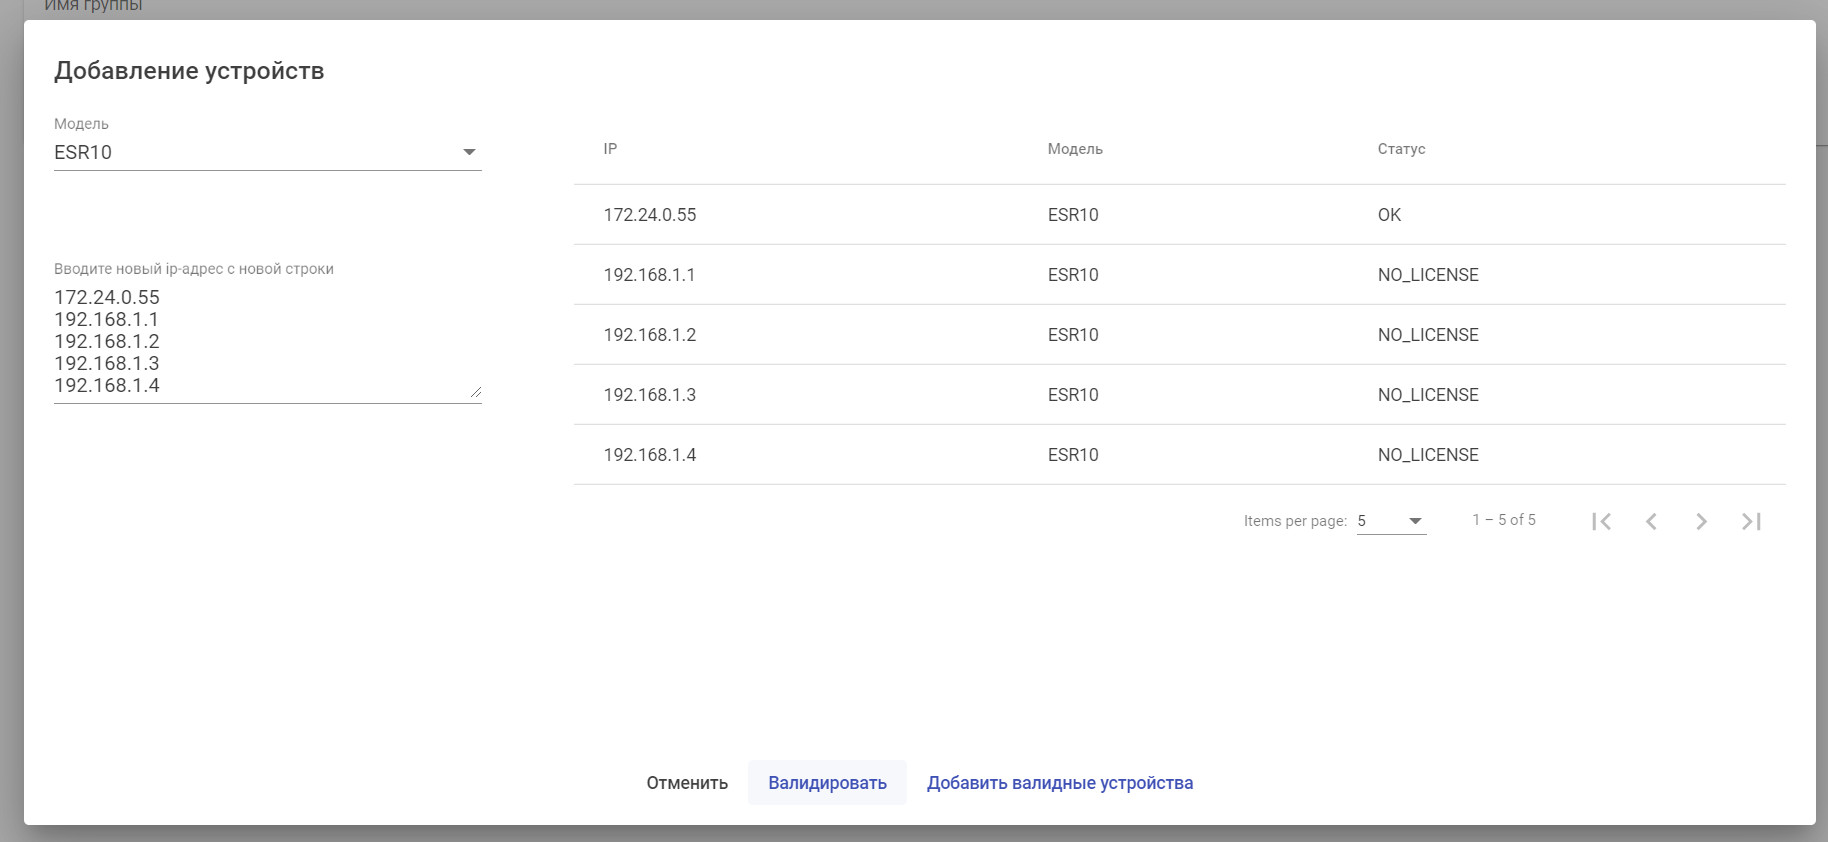Go to the previous page
1828x842 pixels.
pyautogui.click(x=1651, y=521)
